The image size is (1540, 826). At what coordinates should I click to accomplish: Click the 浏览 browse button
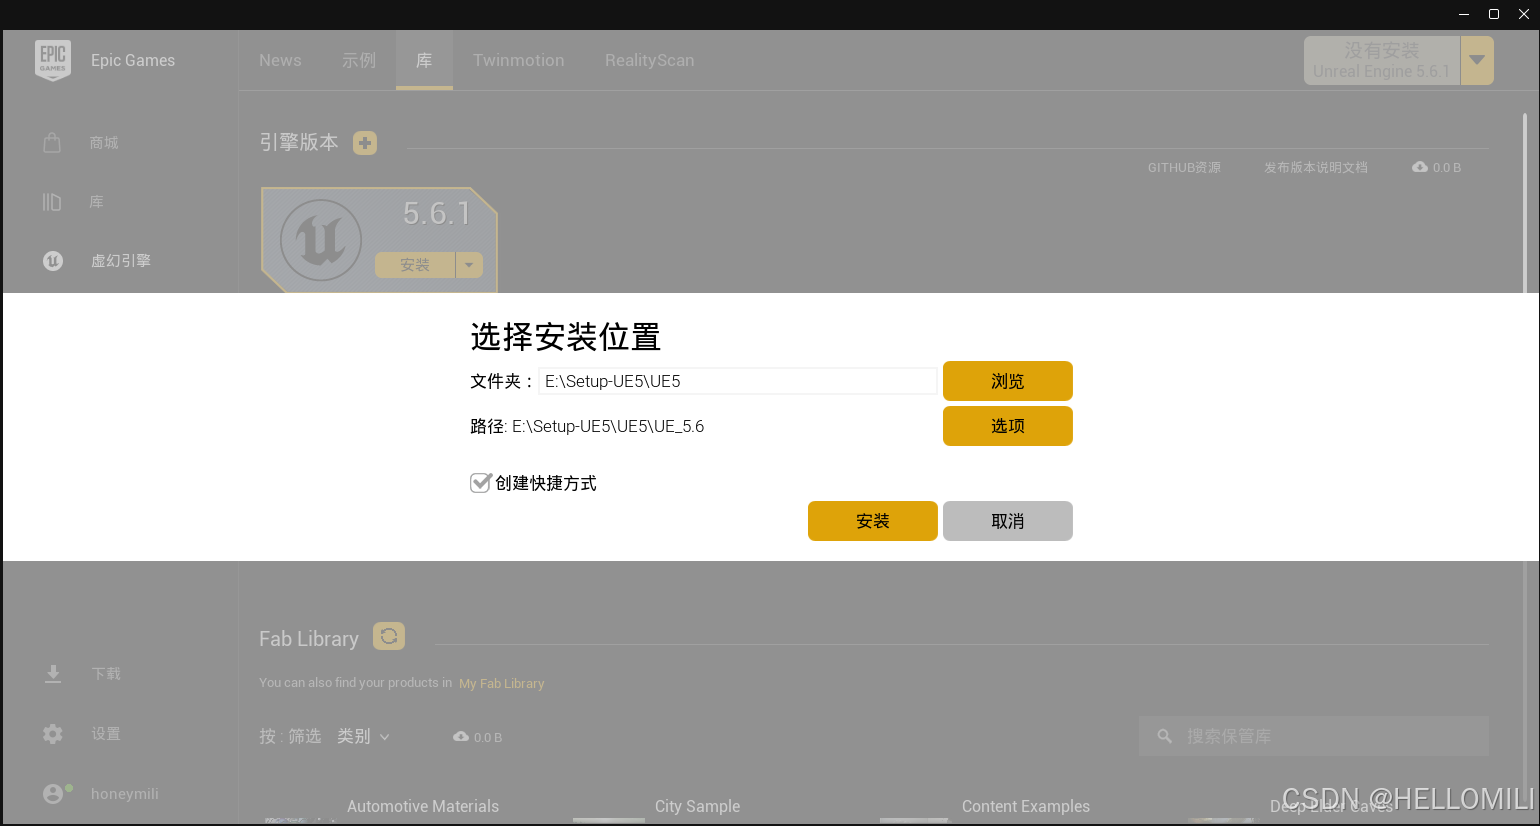tap(1008, 381)
